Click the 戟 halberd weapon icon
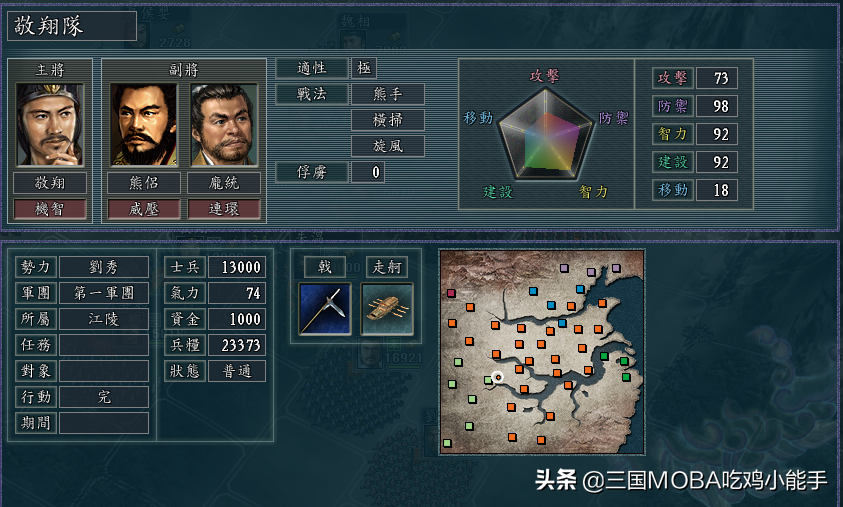This screenshot has width=843, height=507. coord(325,309)
